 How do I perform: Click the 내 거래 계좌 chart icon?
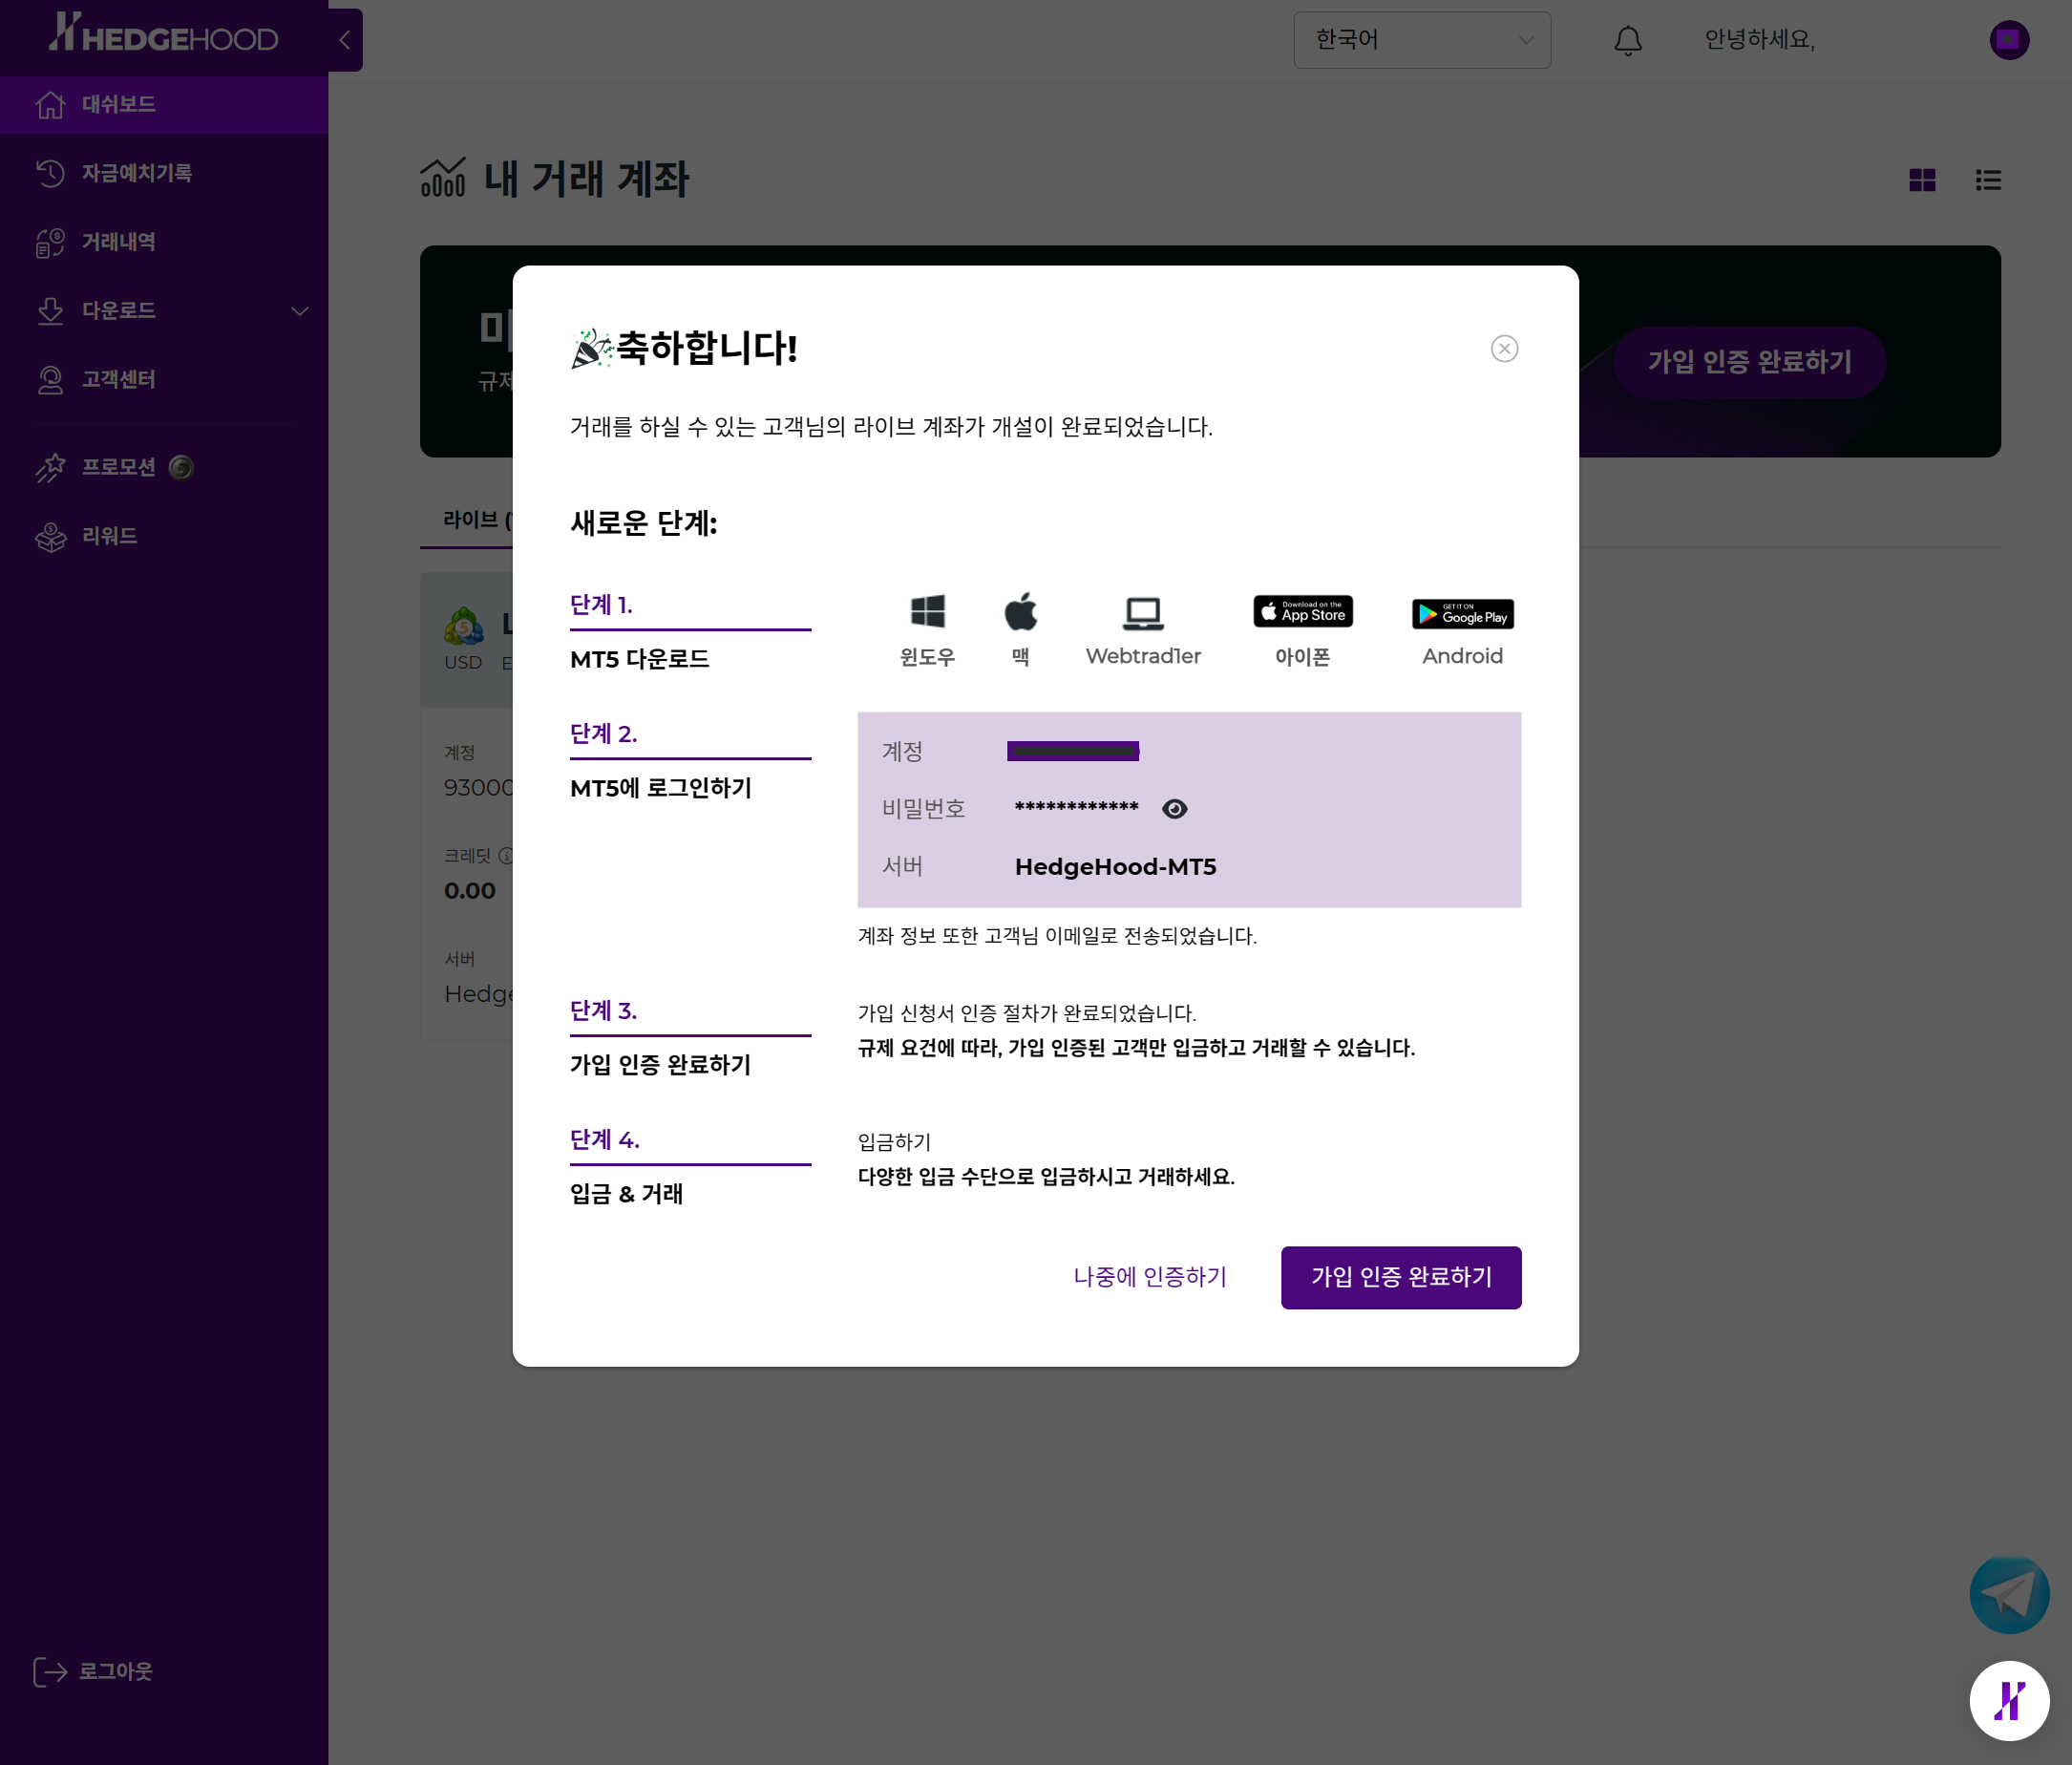tap(443, 179)
